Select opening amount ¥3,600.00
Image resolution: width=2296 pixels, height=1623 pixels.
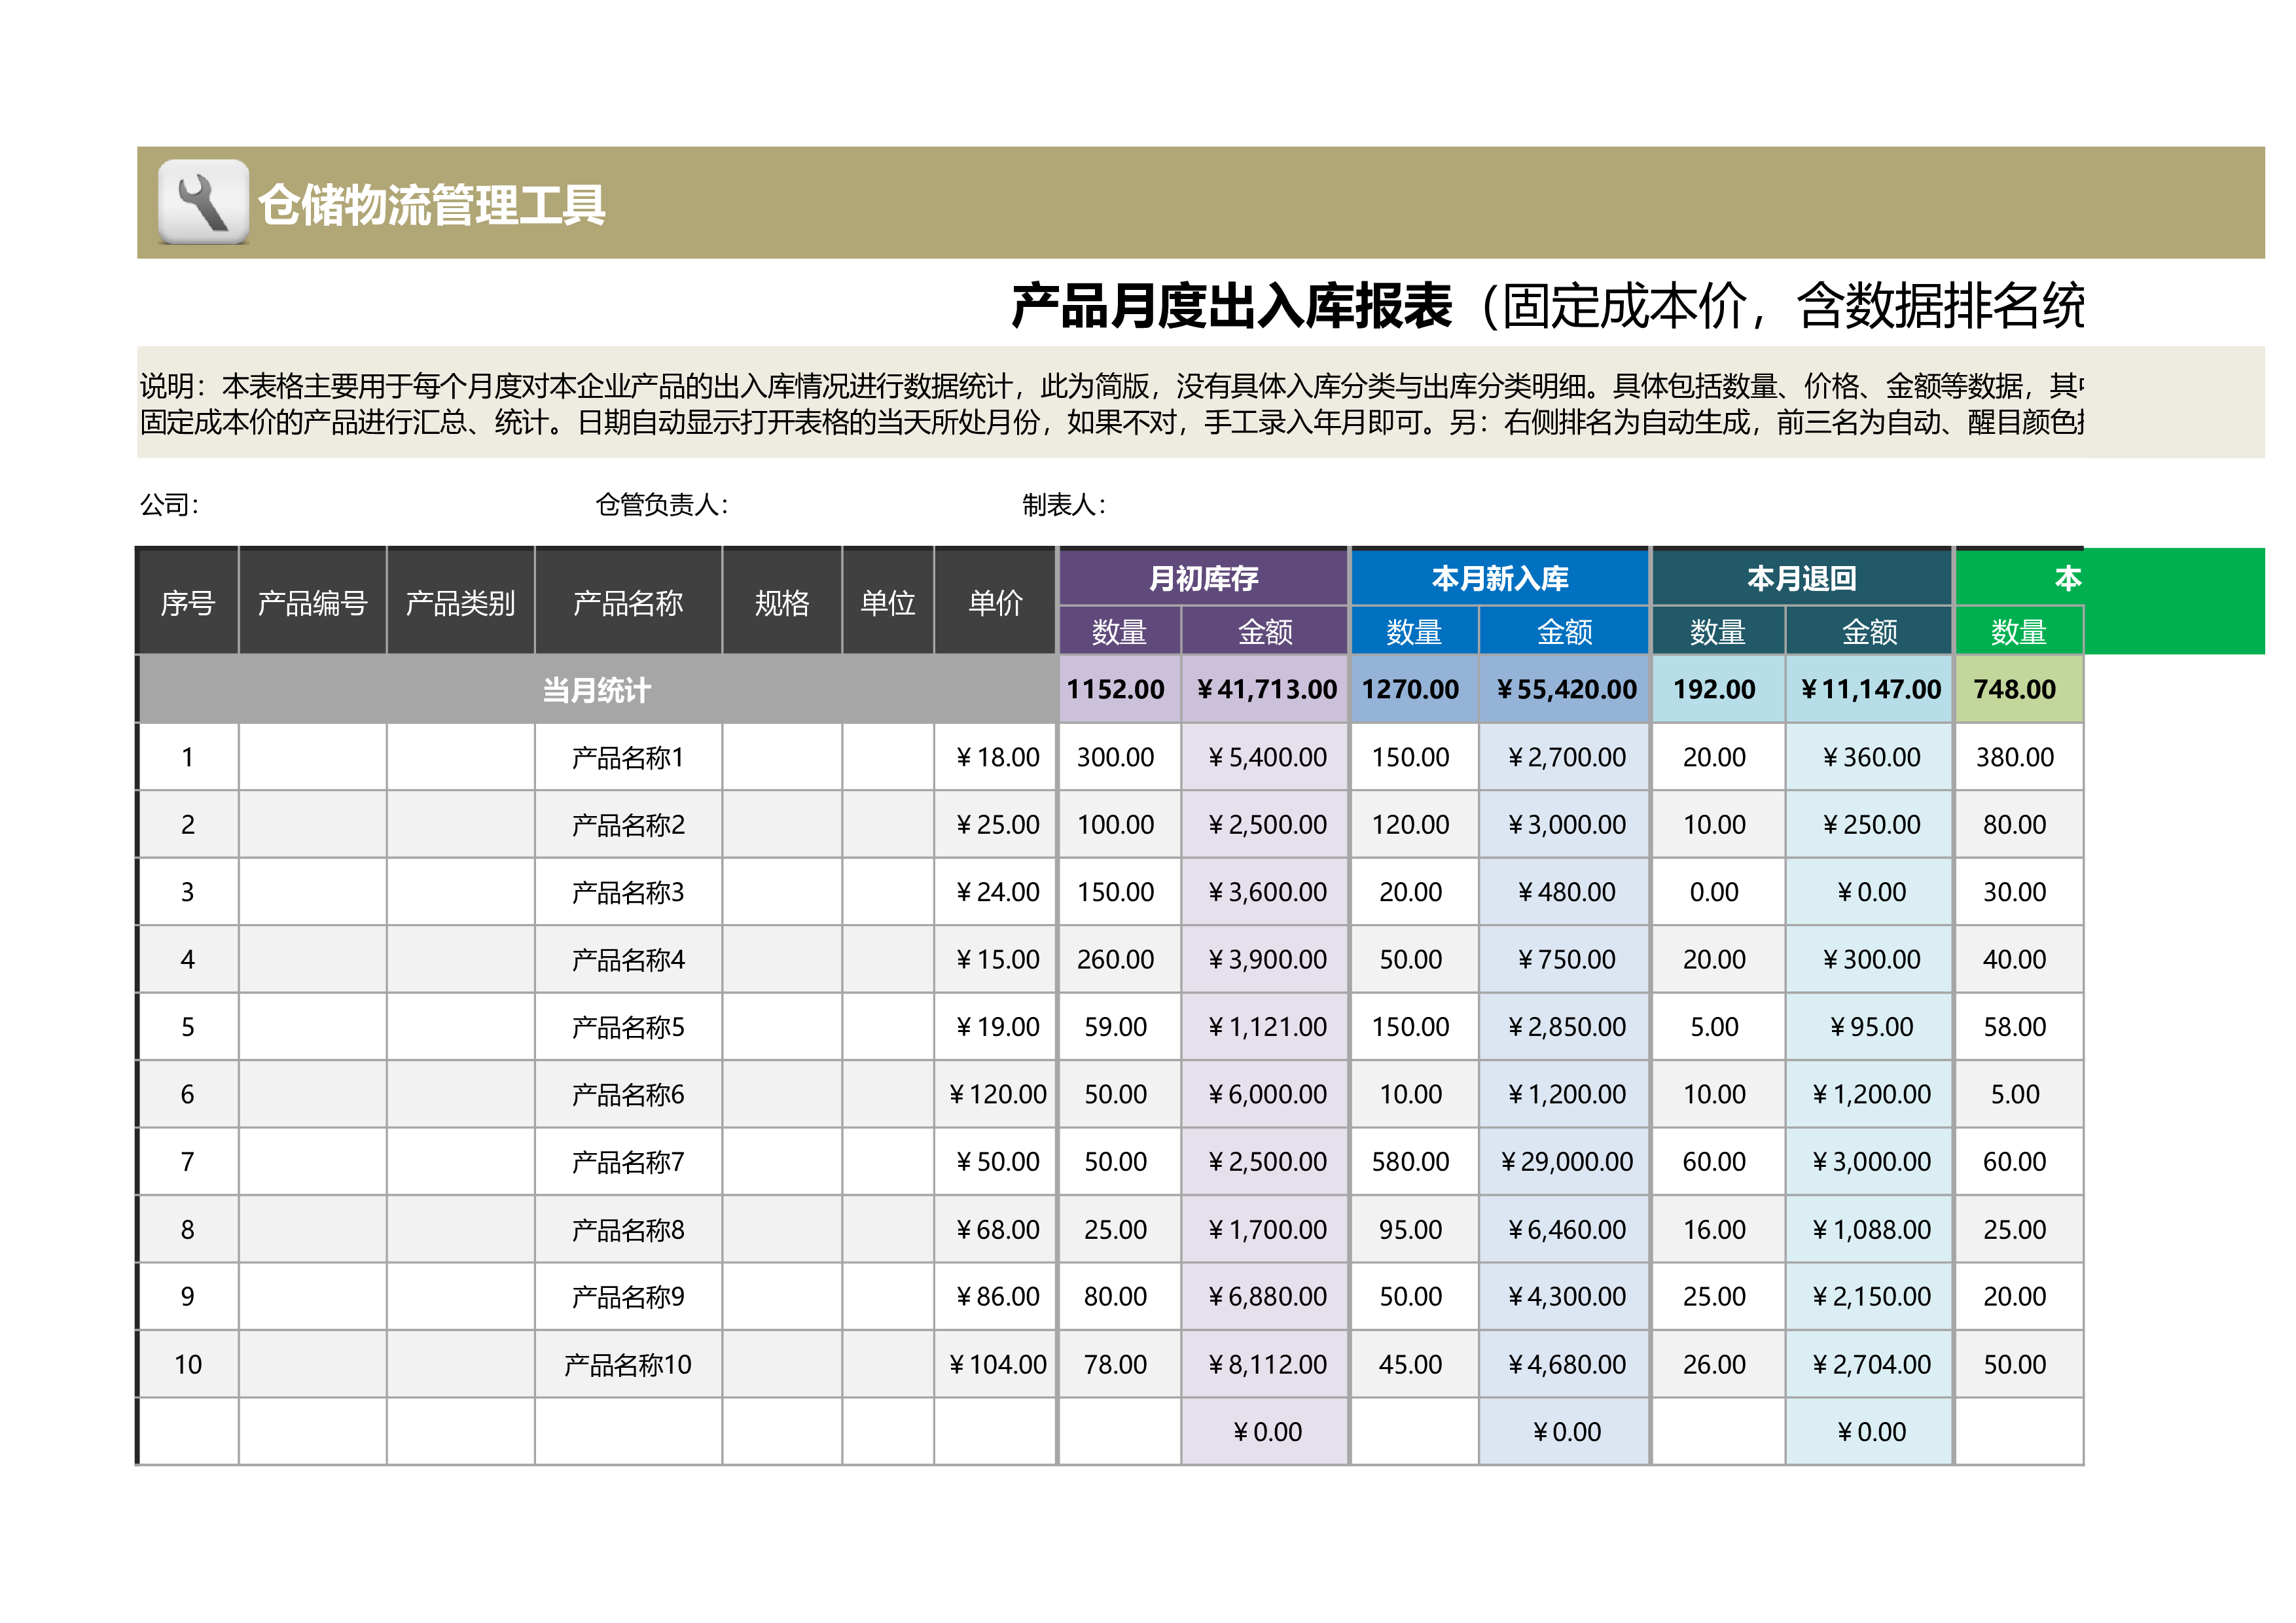[1266, 893]
